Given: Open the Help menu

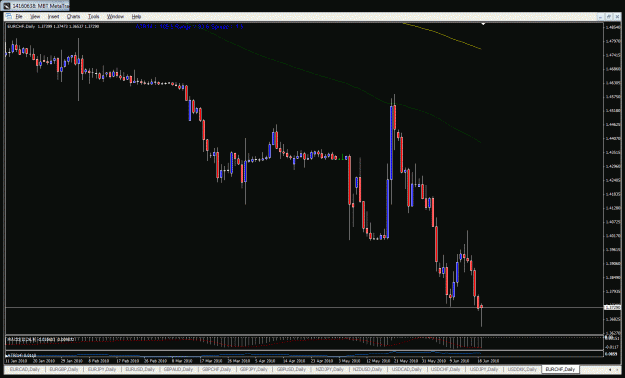Looking at the screenshot, I should (x=136, y=16).
